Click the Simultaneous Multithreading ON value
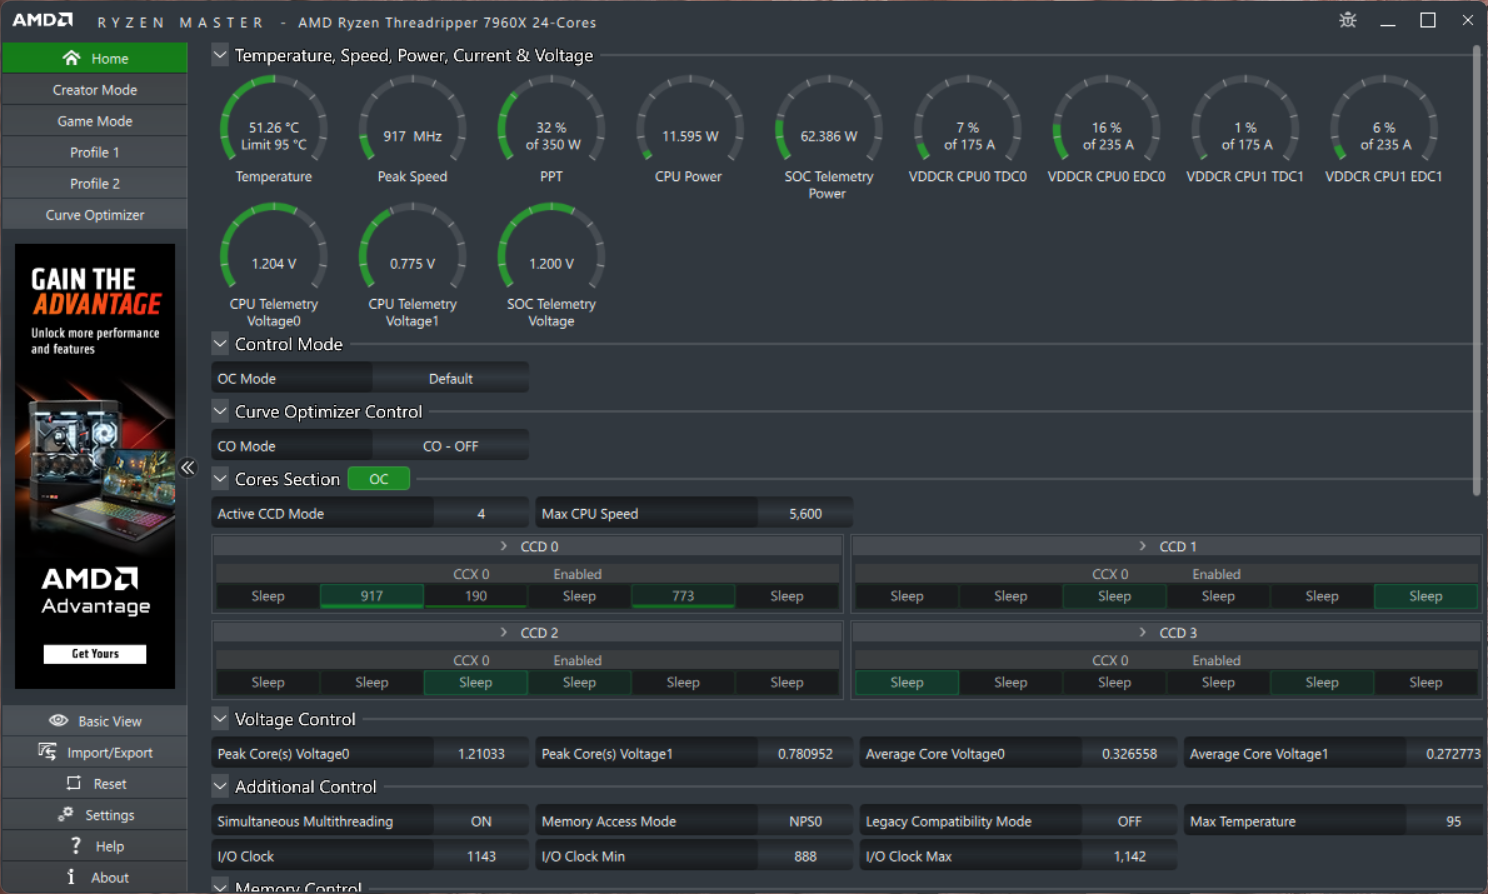The width and height of the screenshot is (1488, 894). (481, 821)
